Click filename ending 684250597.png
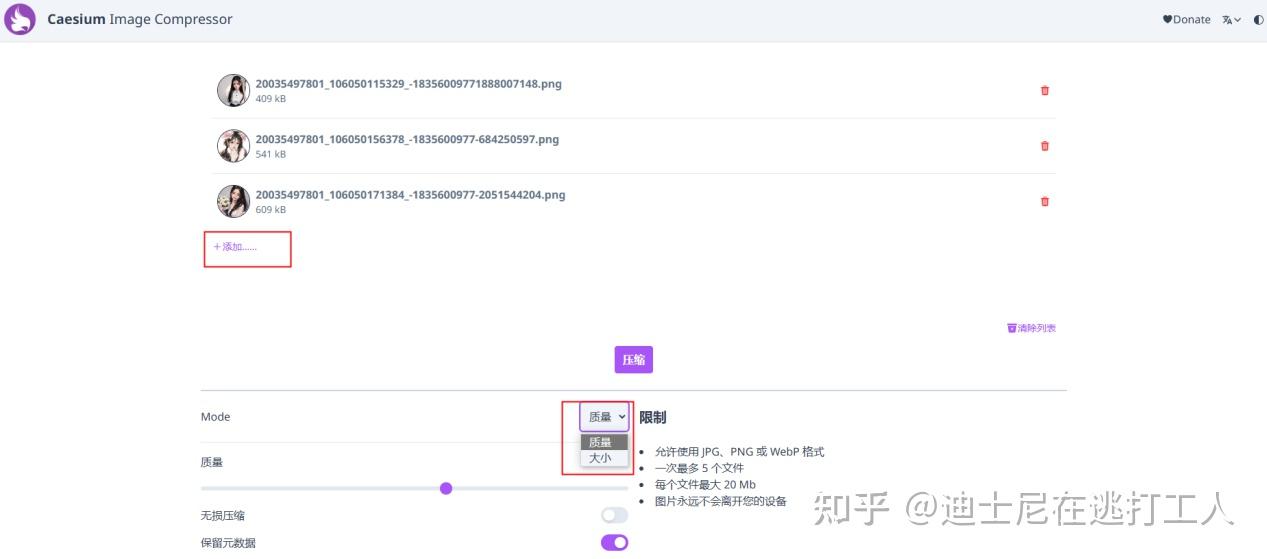This screenshot has height=559, width=1267. (x=407, y=139)
